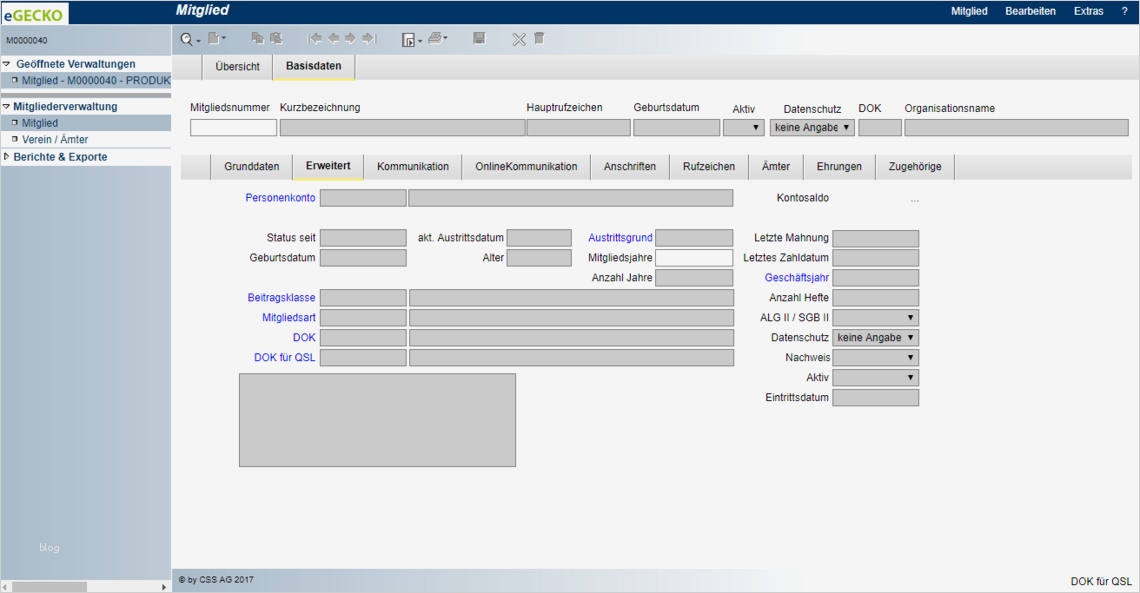Click the printer icon in toolbar
This screenshot has height=593, width=1140.
[x=435, y=39]
